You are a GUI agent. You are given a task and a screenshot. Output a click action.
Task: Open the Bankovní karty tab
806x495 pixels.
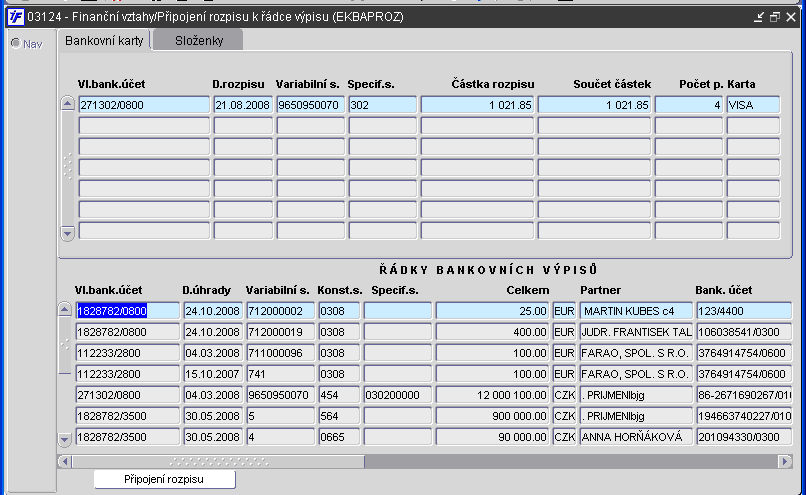coord(104,41)
